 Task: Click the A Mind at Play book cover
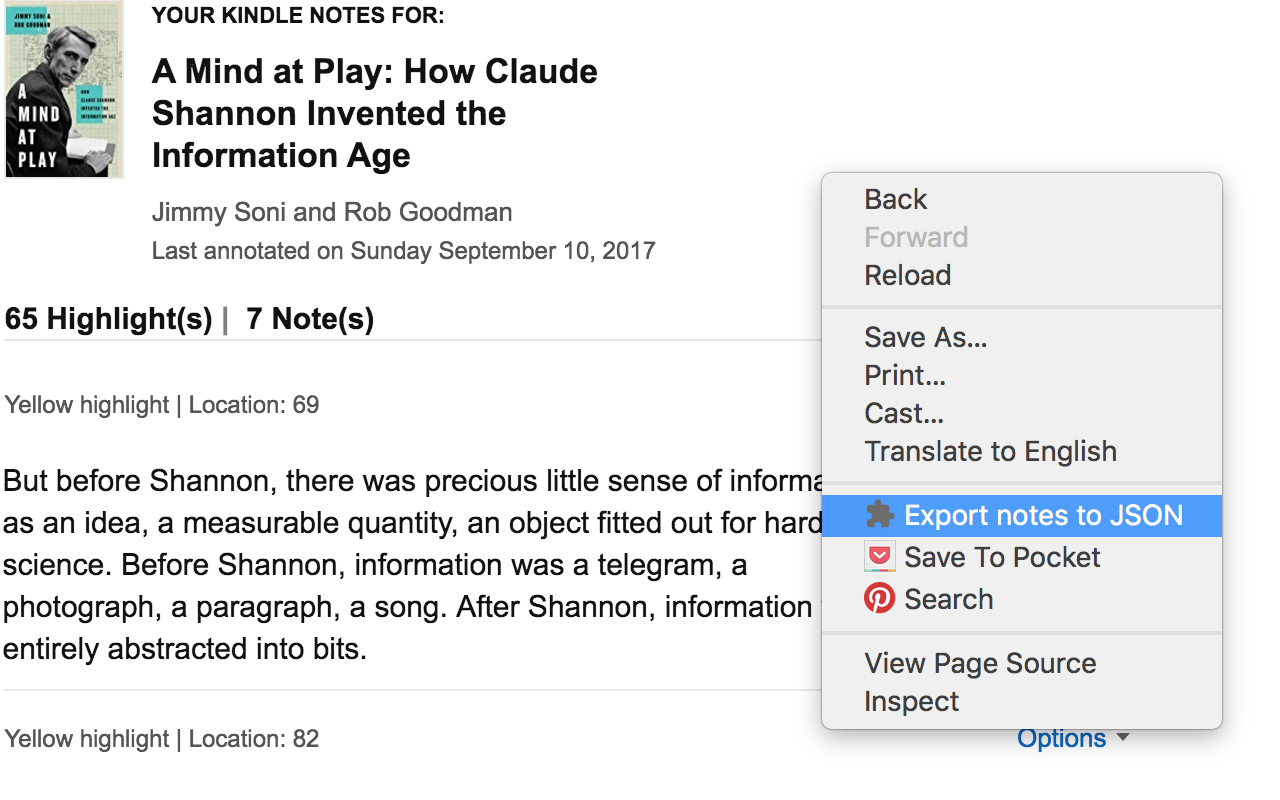point(64,90)
